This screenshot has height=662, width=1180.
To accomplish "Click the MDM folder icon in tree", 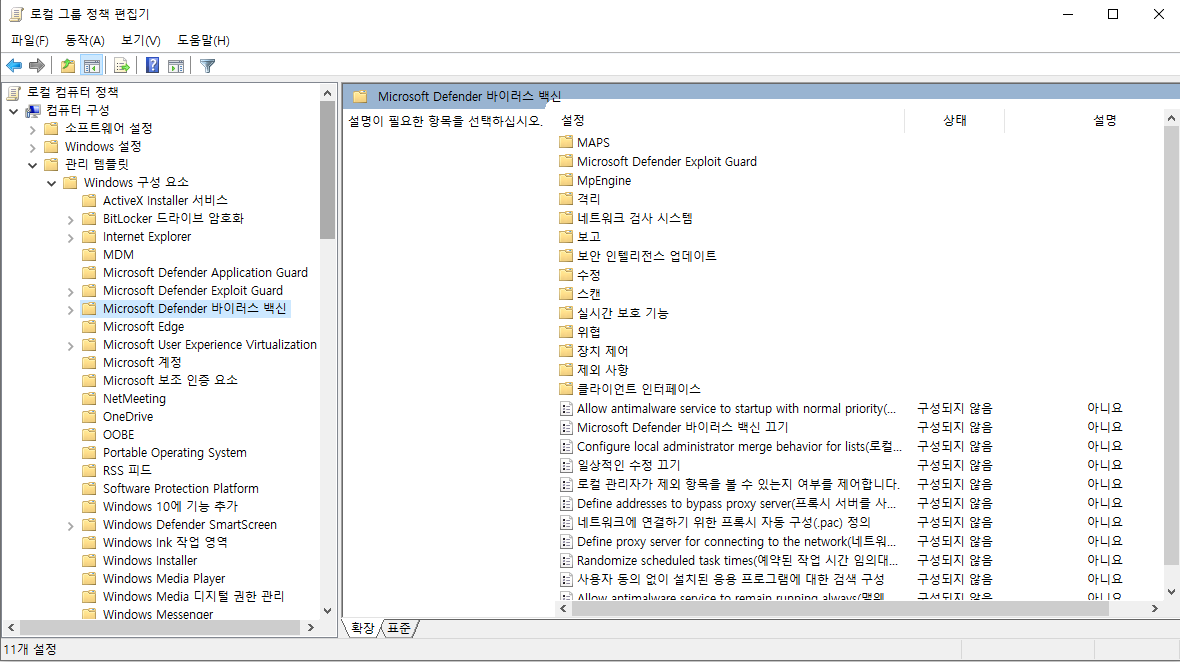I will [x=89, y=254].
